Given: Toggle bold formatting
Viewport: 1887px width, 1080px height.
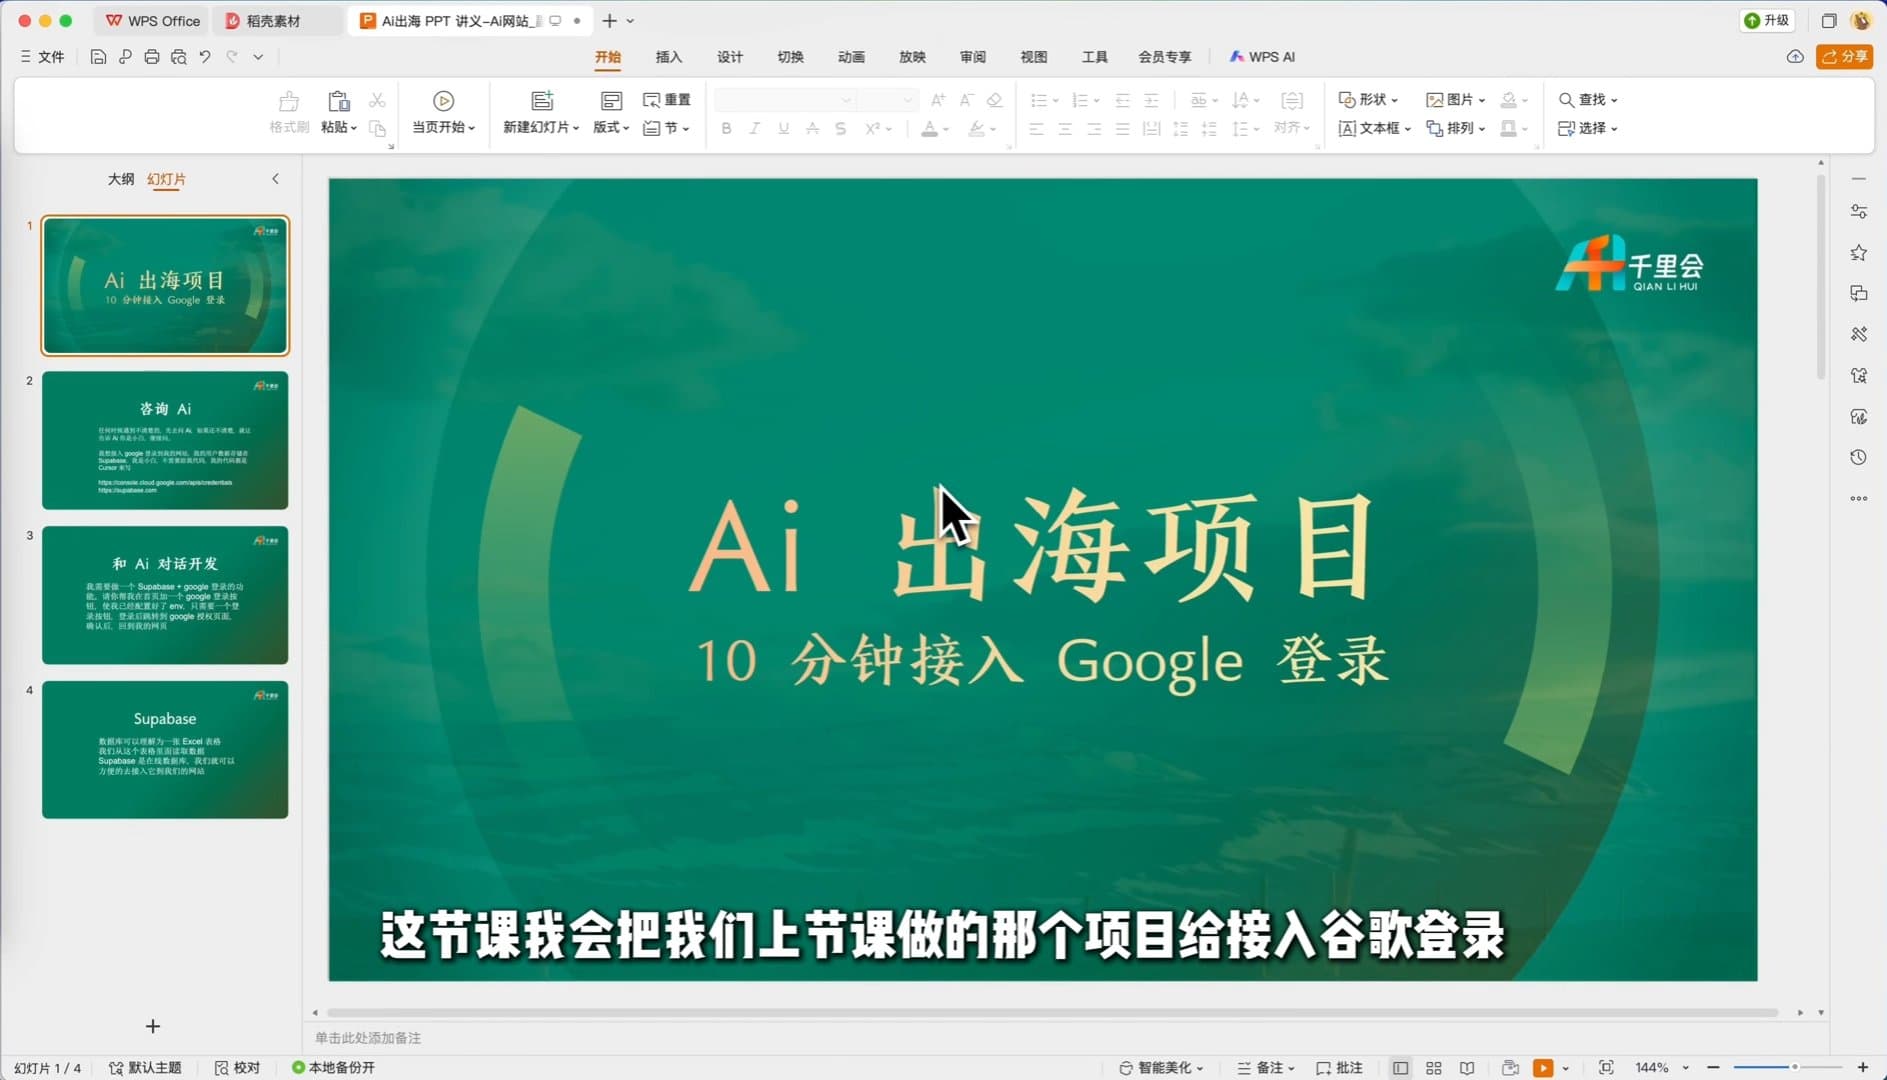Looking at the screenshot, I should pos(726,128).
